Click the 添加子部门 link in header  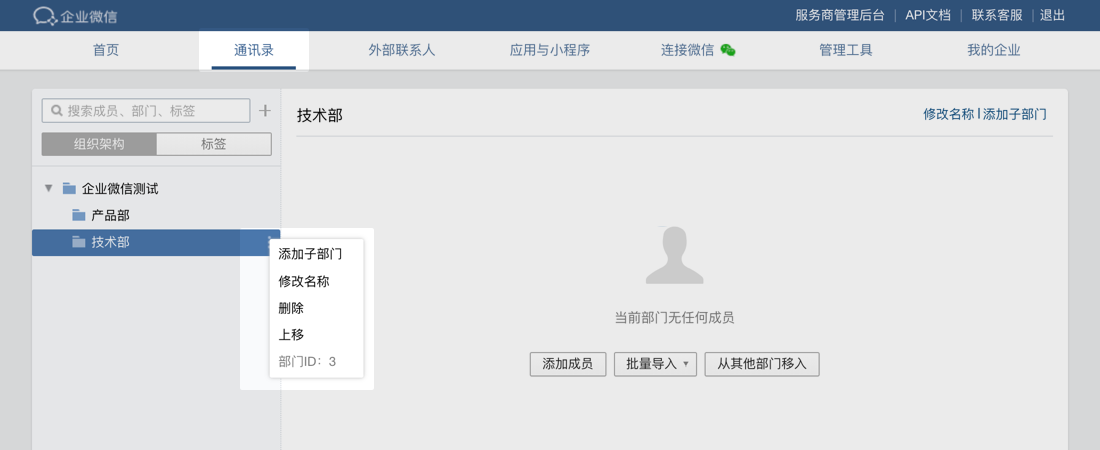tap(1014, 114)
